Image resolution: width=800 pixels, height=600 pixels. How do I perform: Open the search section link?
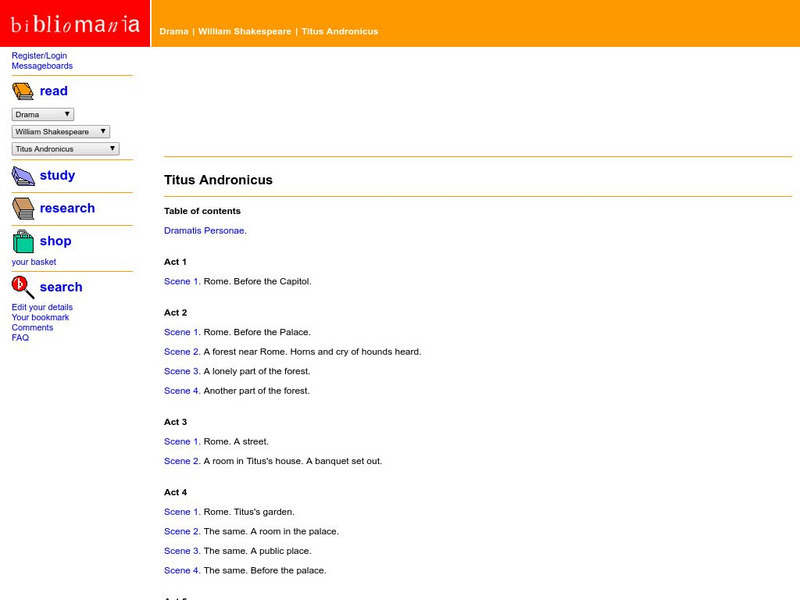61,287
